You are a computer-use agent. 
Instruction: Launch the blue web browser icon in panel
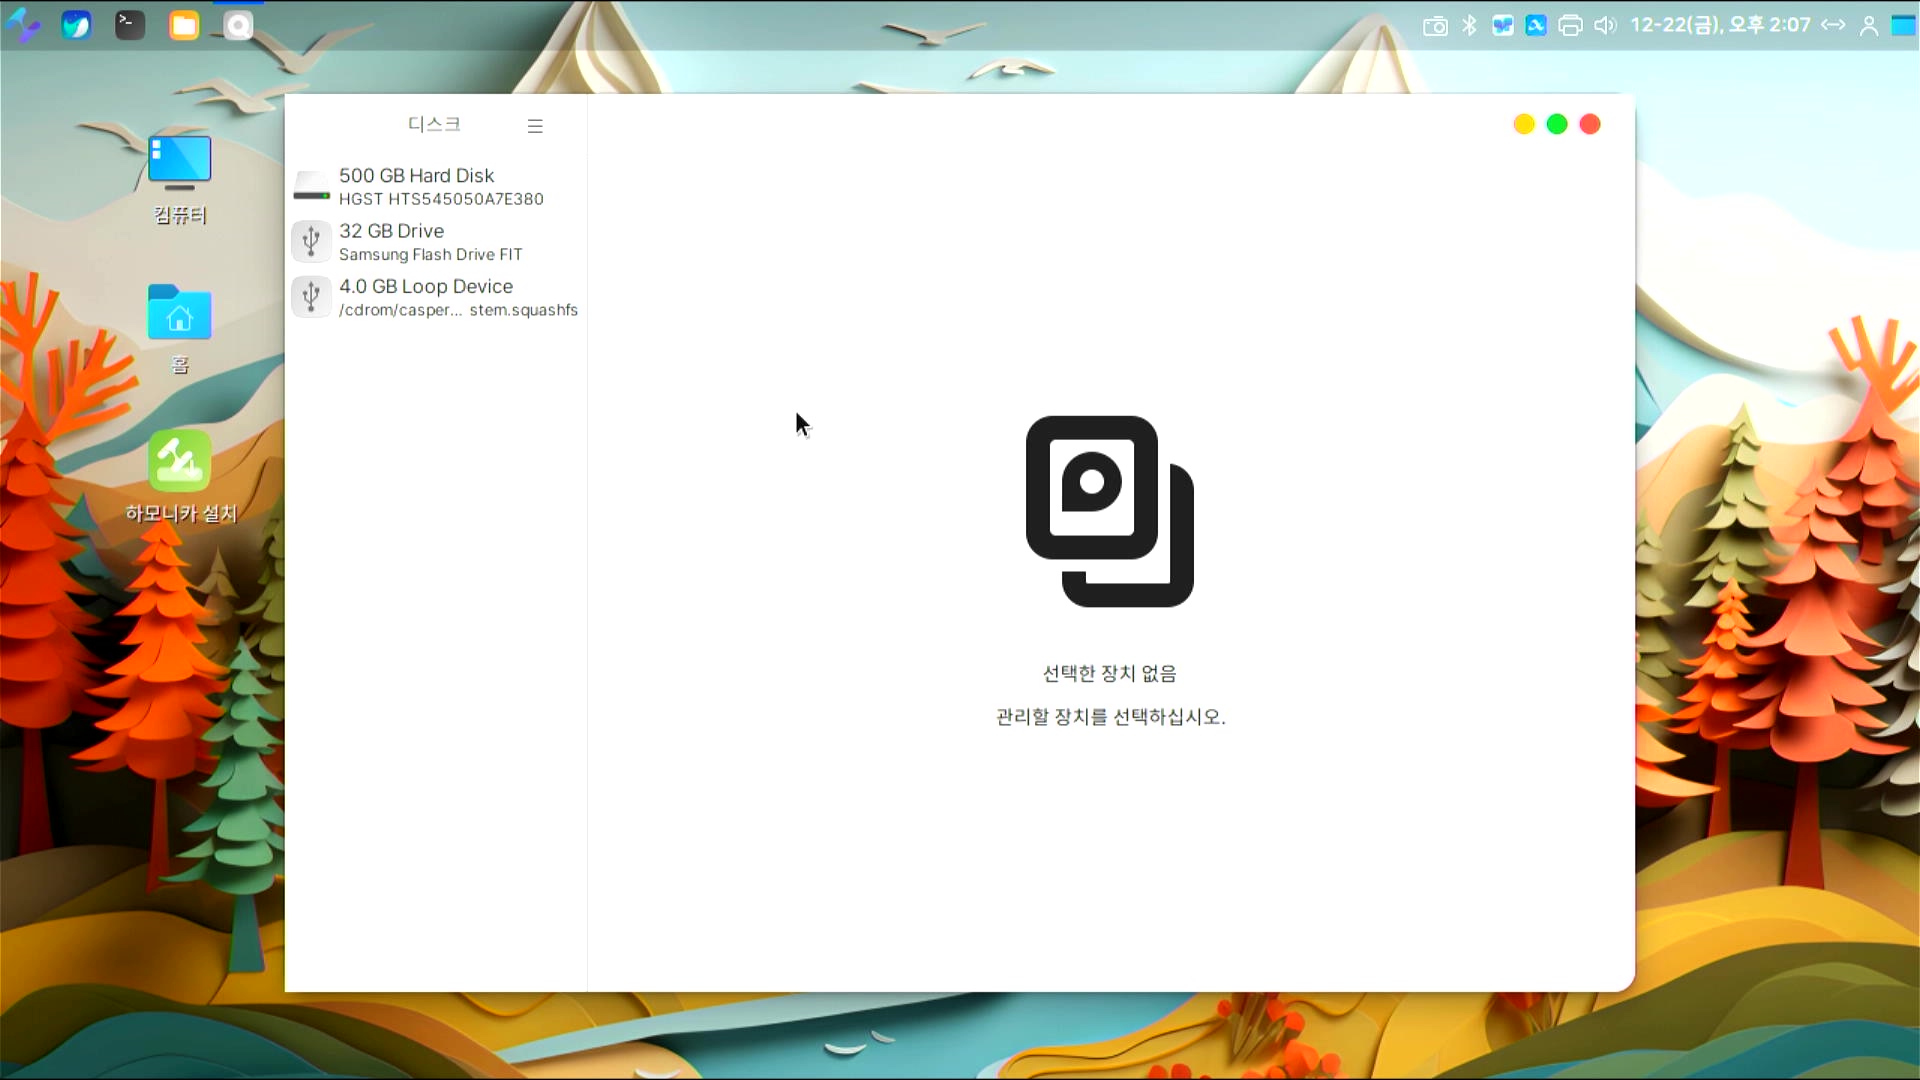coord(76,25)
